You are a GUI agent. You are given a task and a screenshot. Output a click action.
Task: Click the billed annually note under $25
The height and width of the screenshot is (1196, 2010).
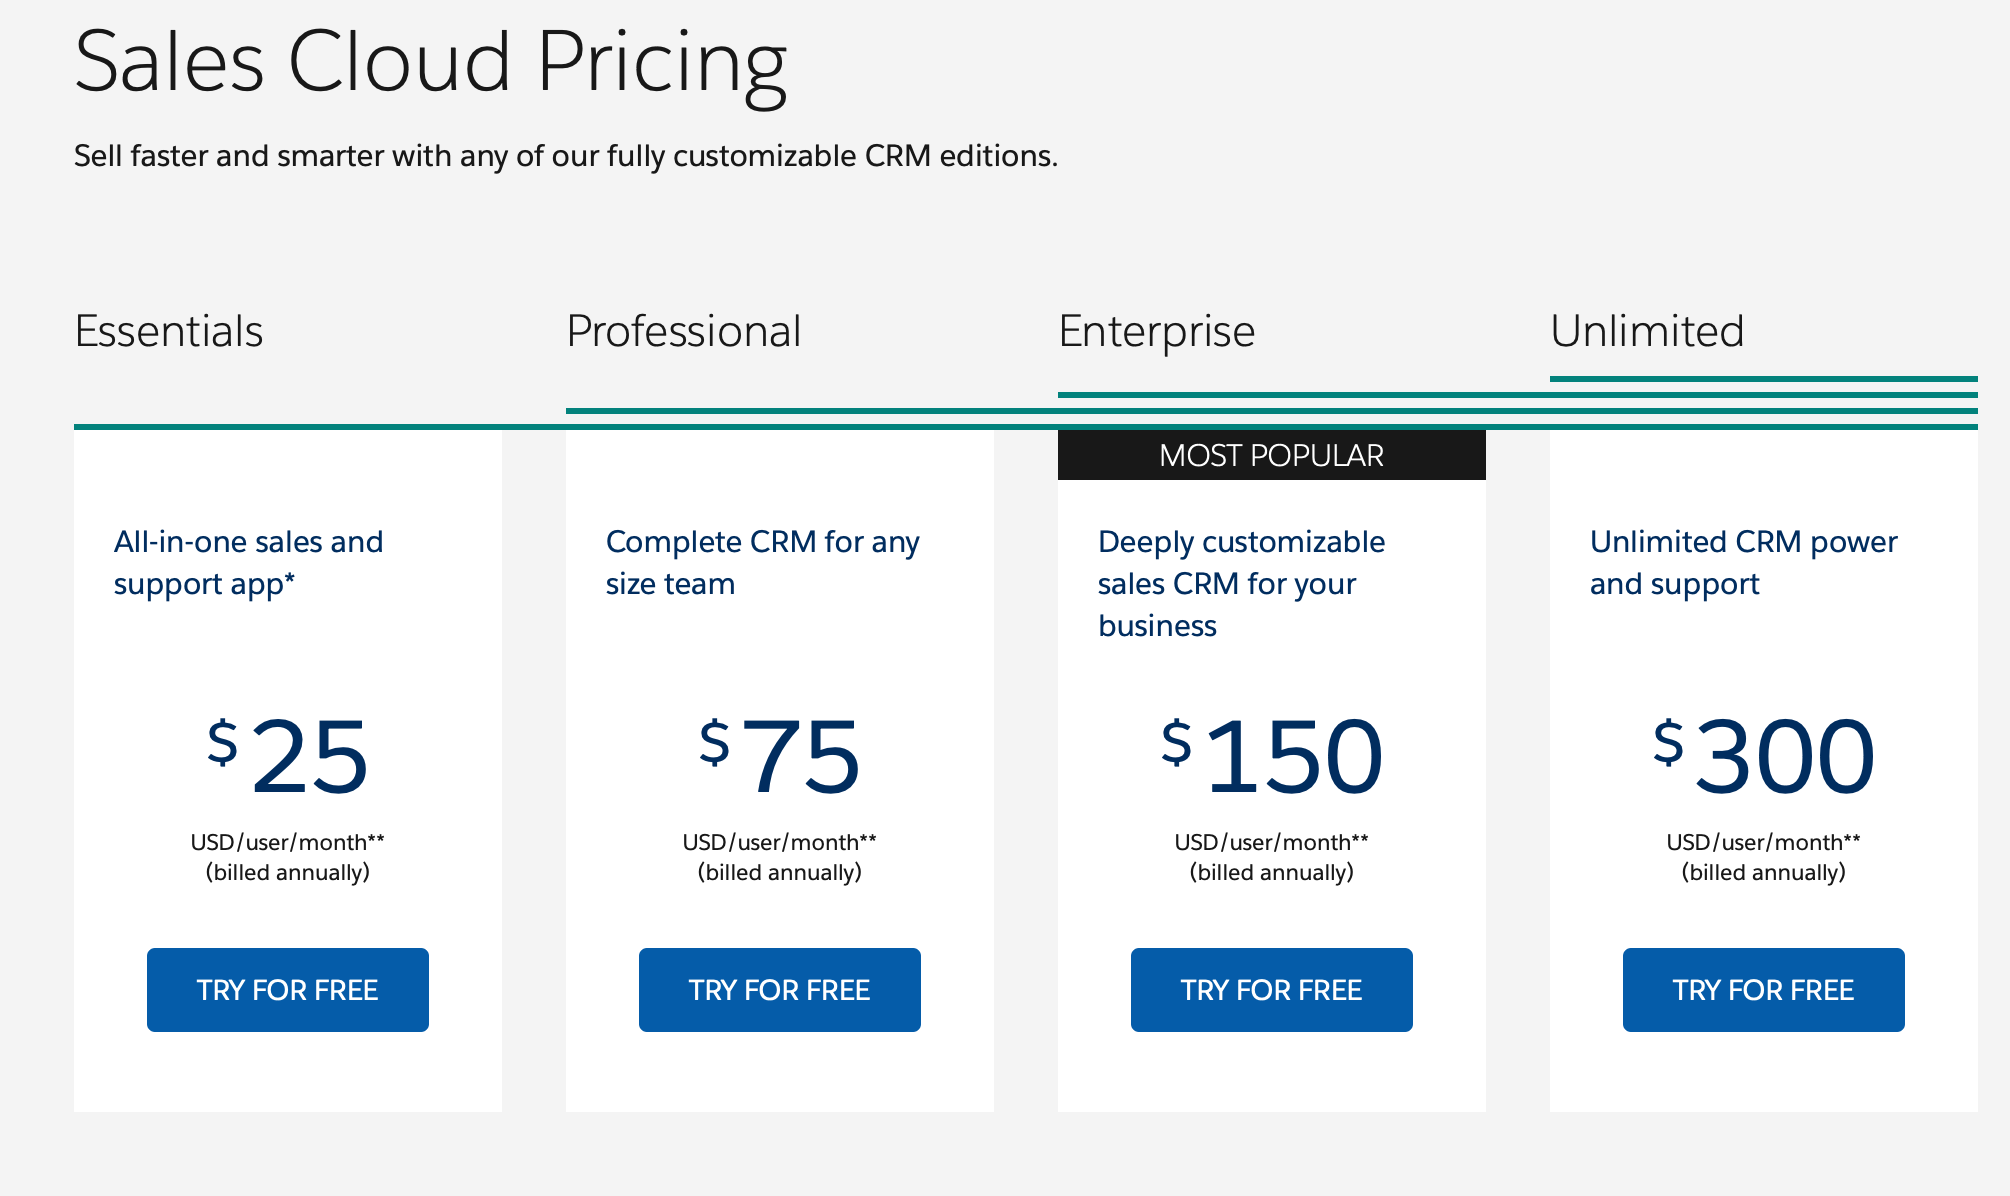(x=288, y=872)
